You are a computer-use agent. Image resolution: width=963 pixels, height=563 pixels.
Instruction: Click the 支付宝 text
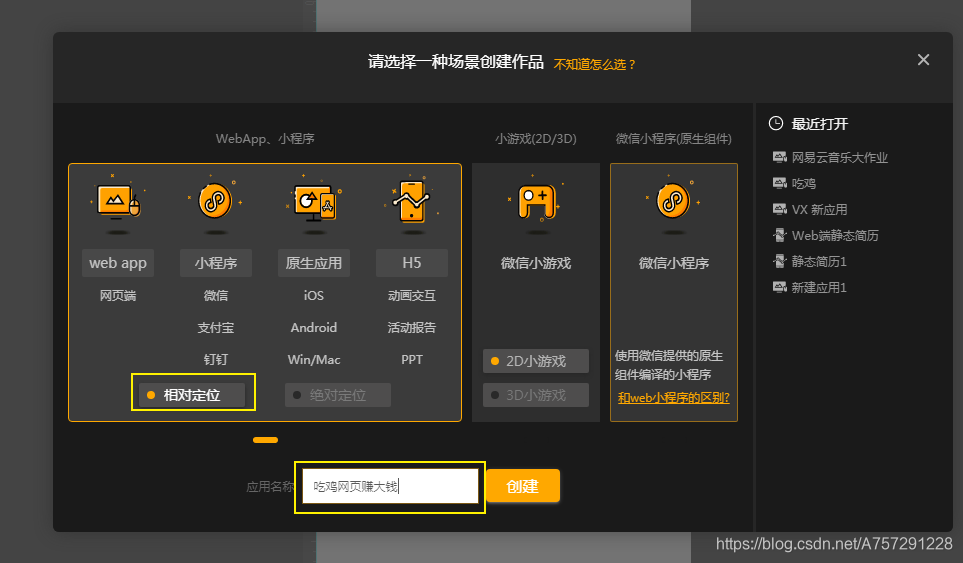216,327
